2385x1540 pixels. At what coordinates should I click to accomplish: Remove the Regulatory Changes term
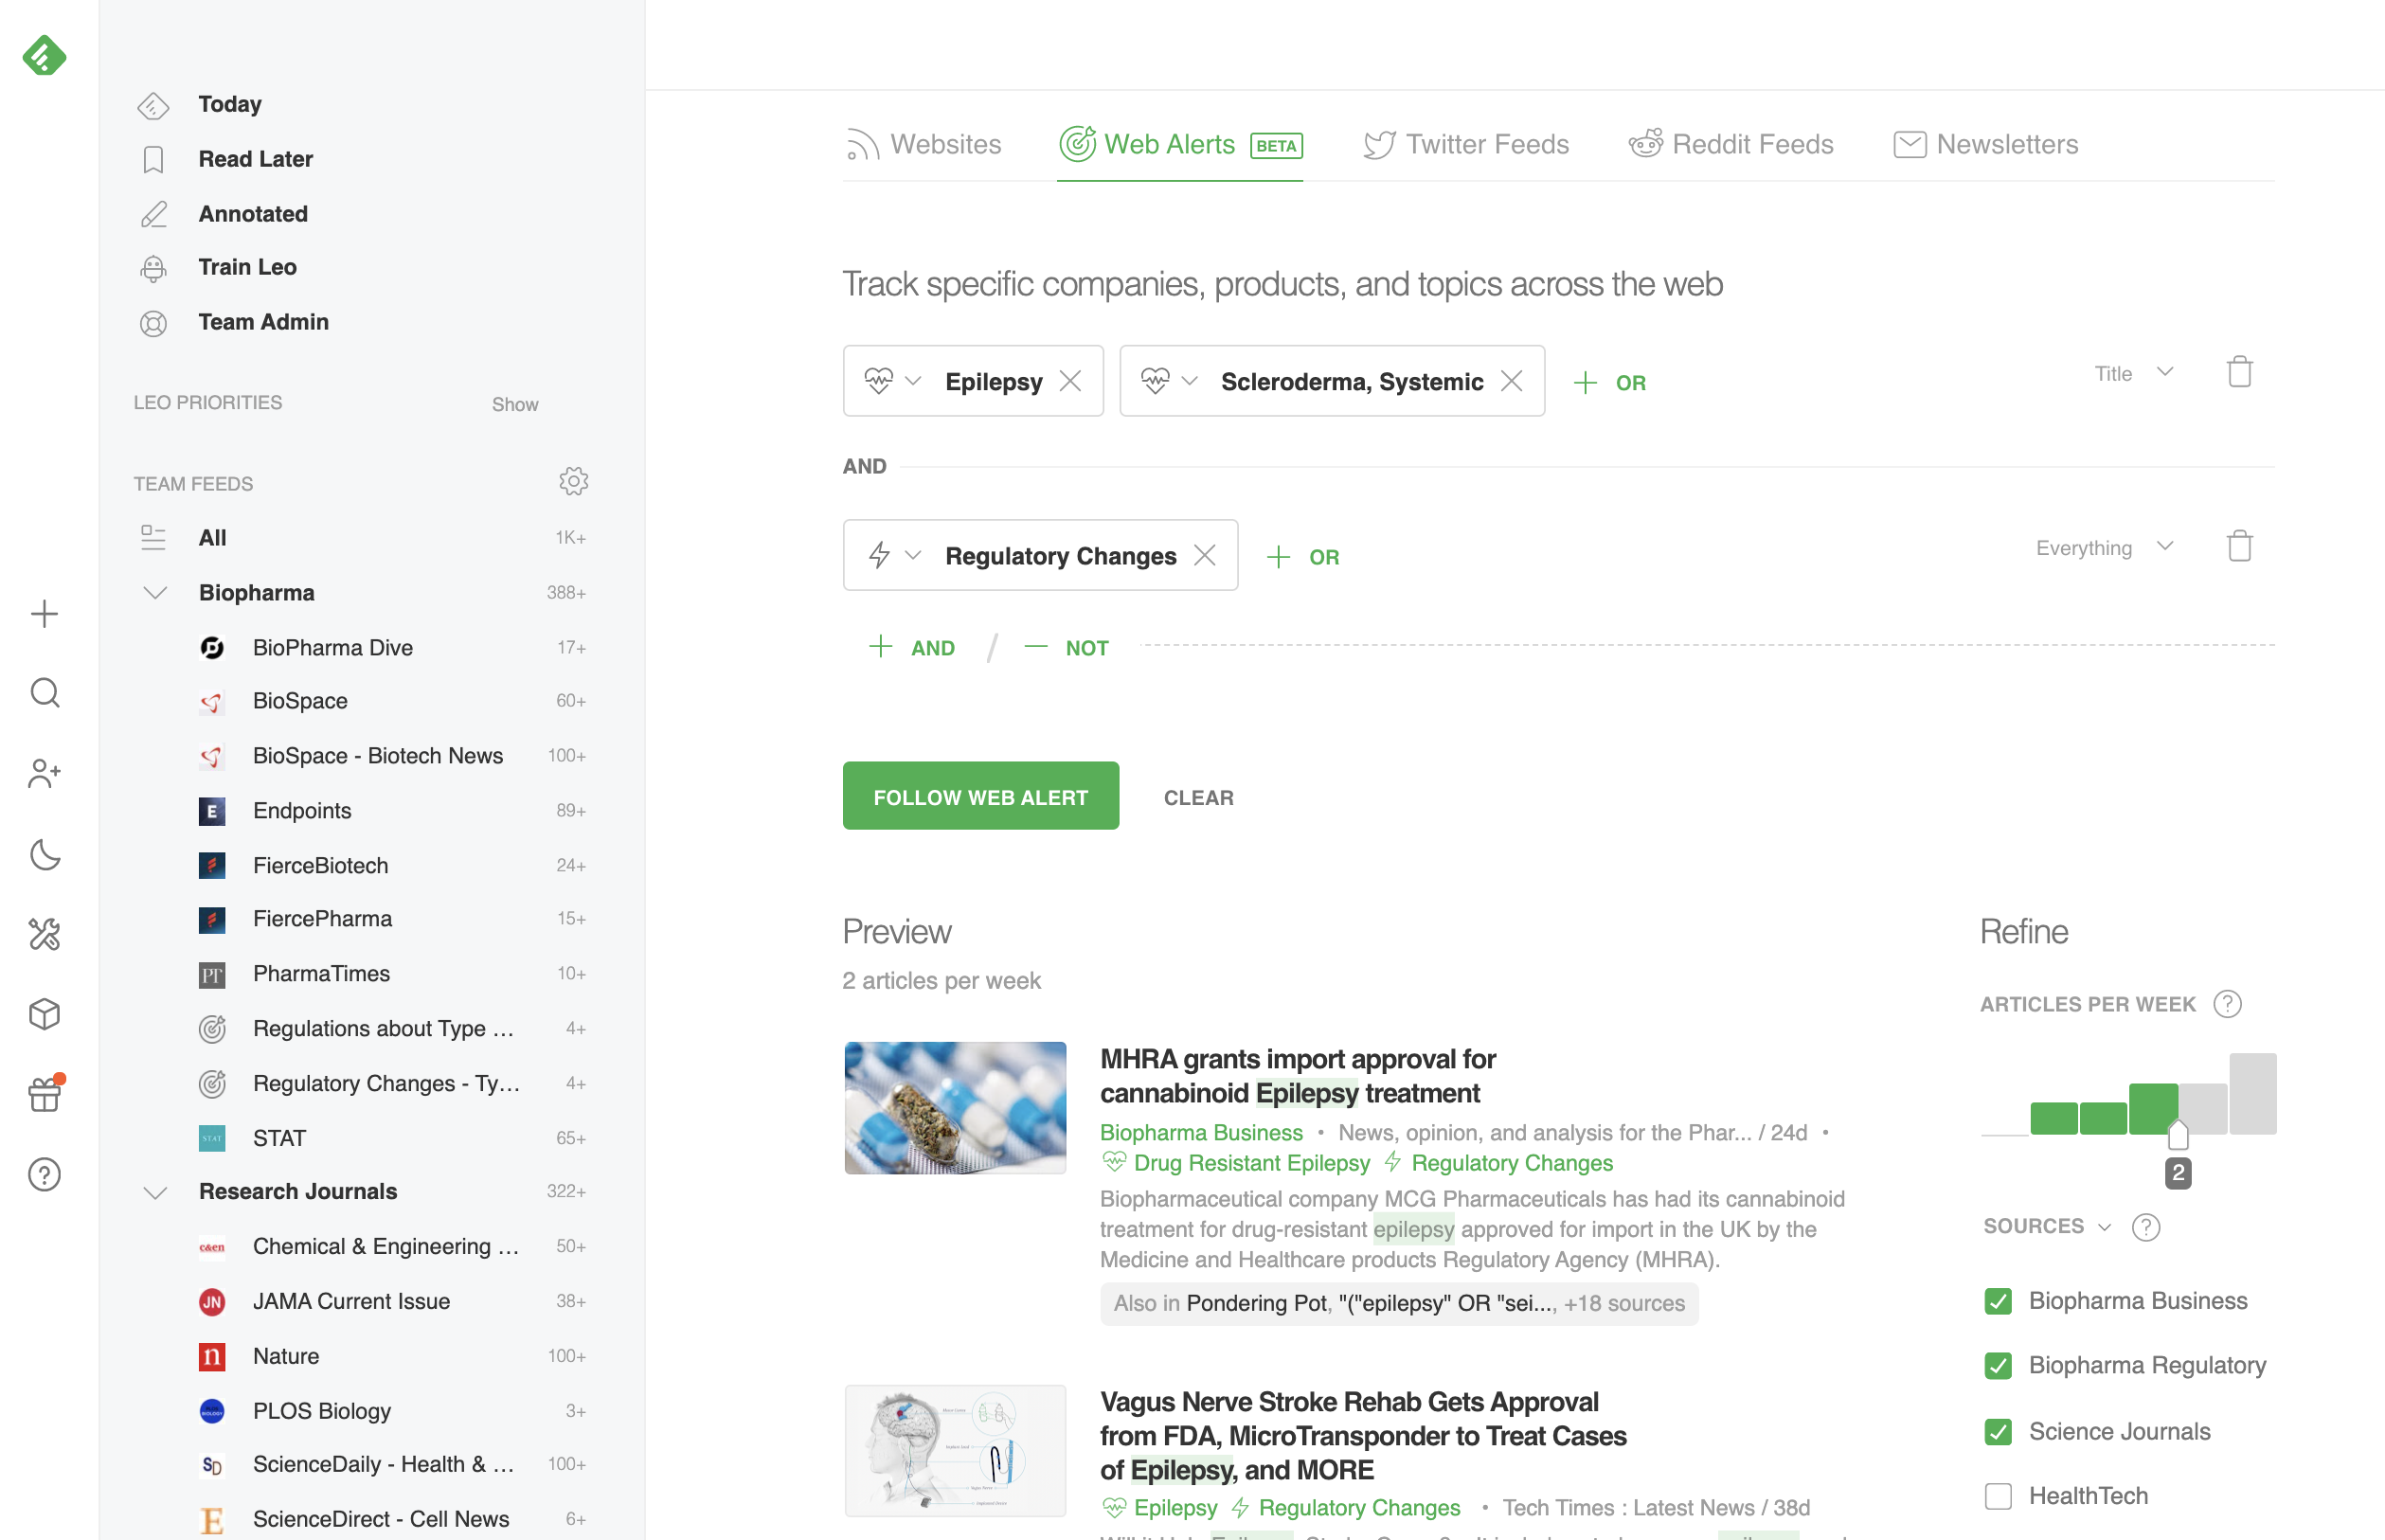[x=1205, y=555]
